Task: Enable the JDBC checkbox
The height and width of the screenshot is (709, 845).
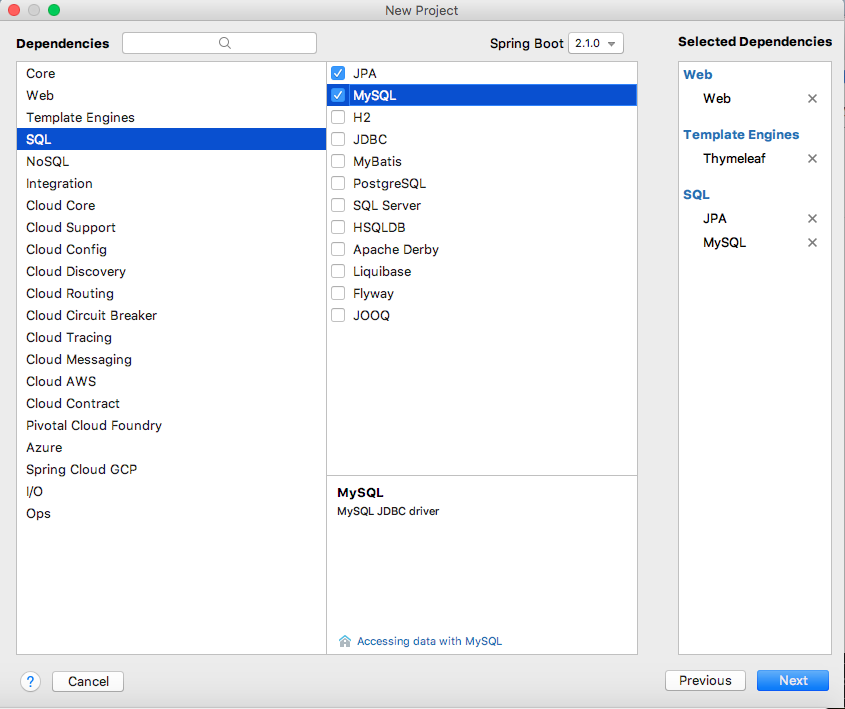Action: click(338, 139)
